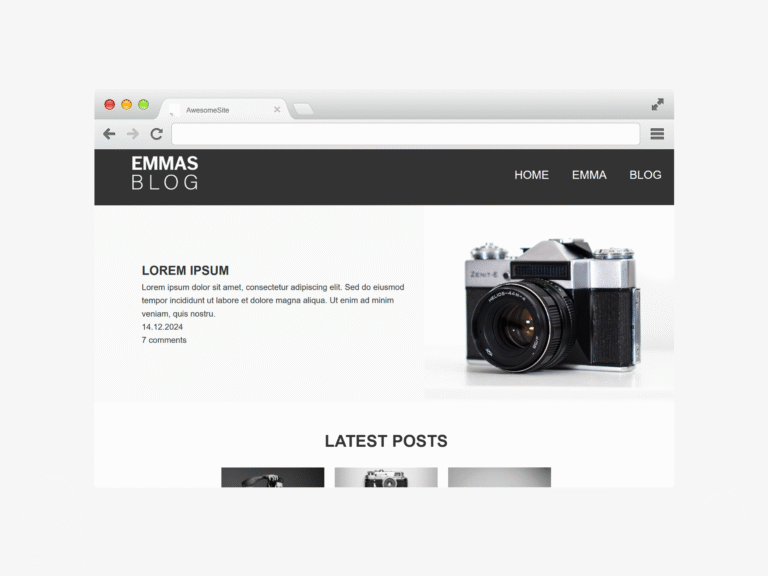Open the LOREM IPSUM post title

pos(185,270)
